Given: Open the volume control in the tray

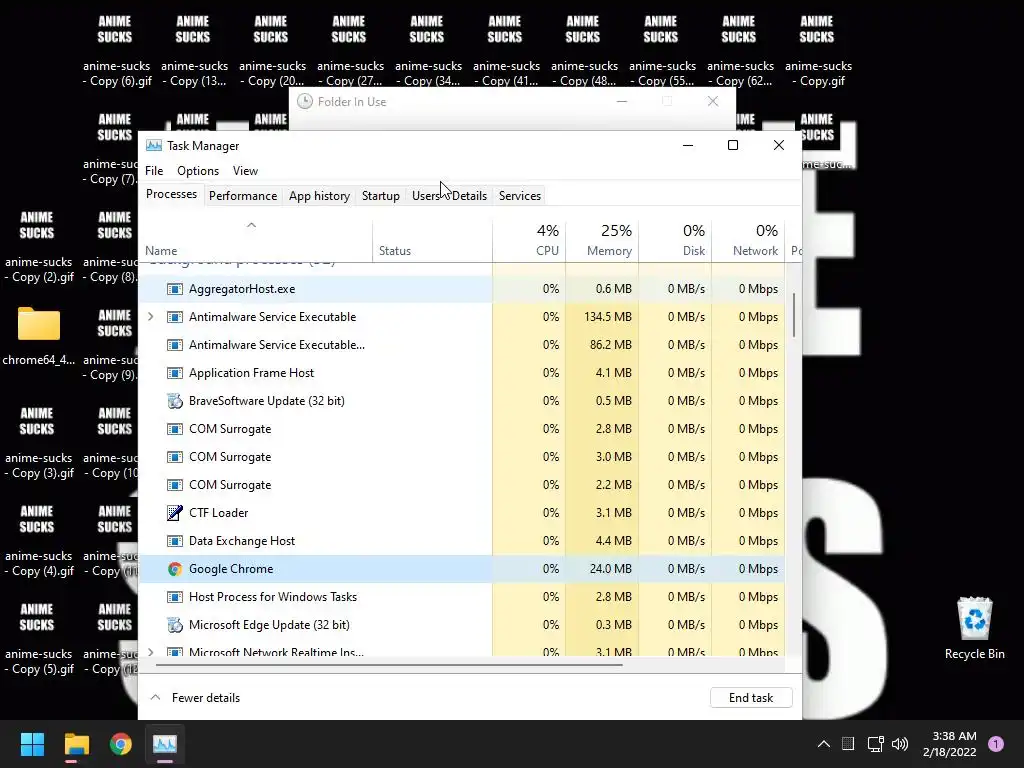Looking at the screenshot, I should [x=900, y=744].
